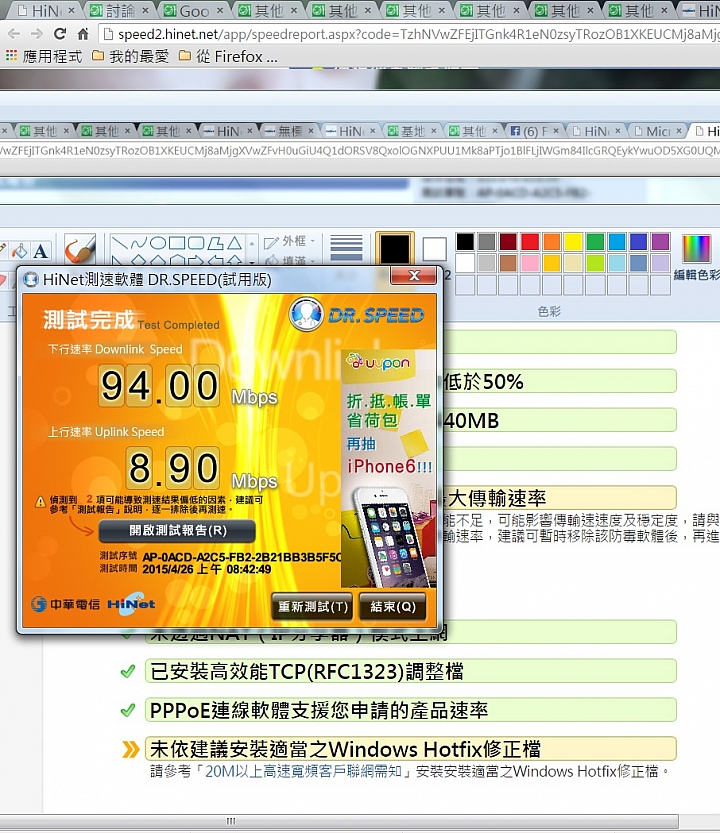
Task: Switch to the 基地 tab in inner browser
Action: click(413, 131)
